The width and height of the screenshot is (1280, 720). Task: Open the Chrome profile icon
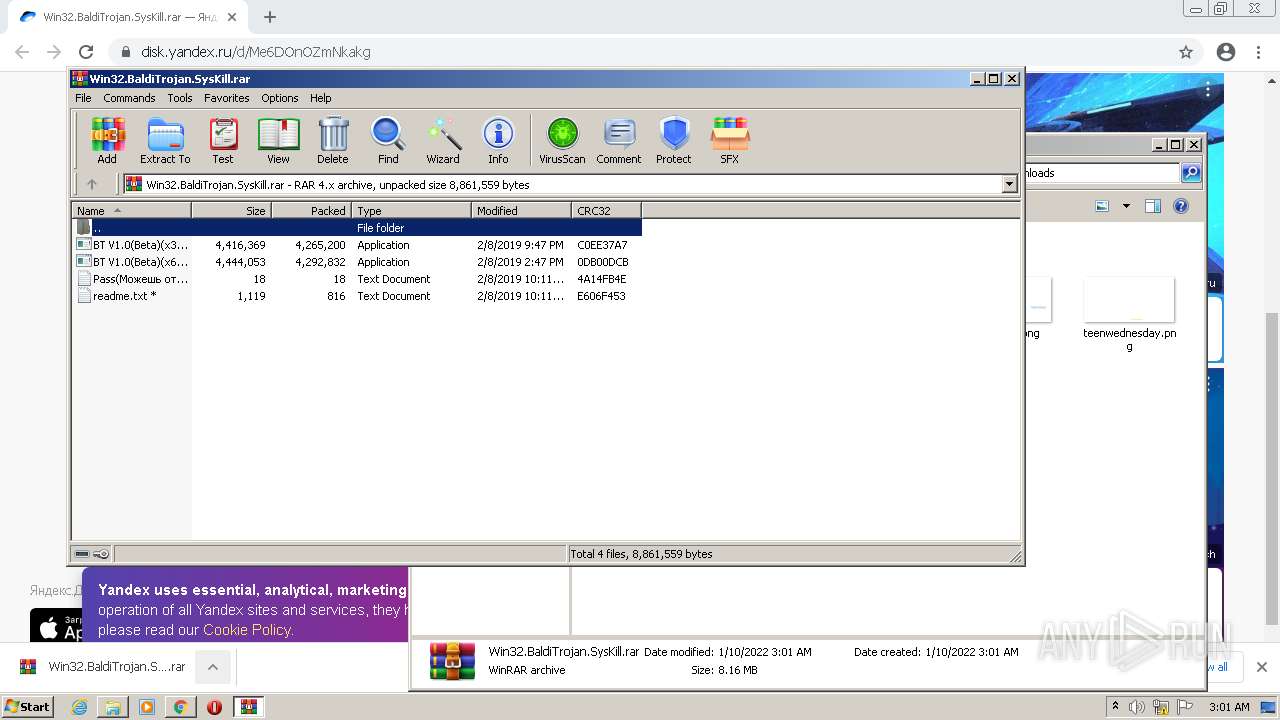tap(1226, 52)
